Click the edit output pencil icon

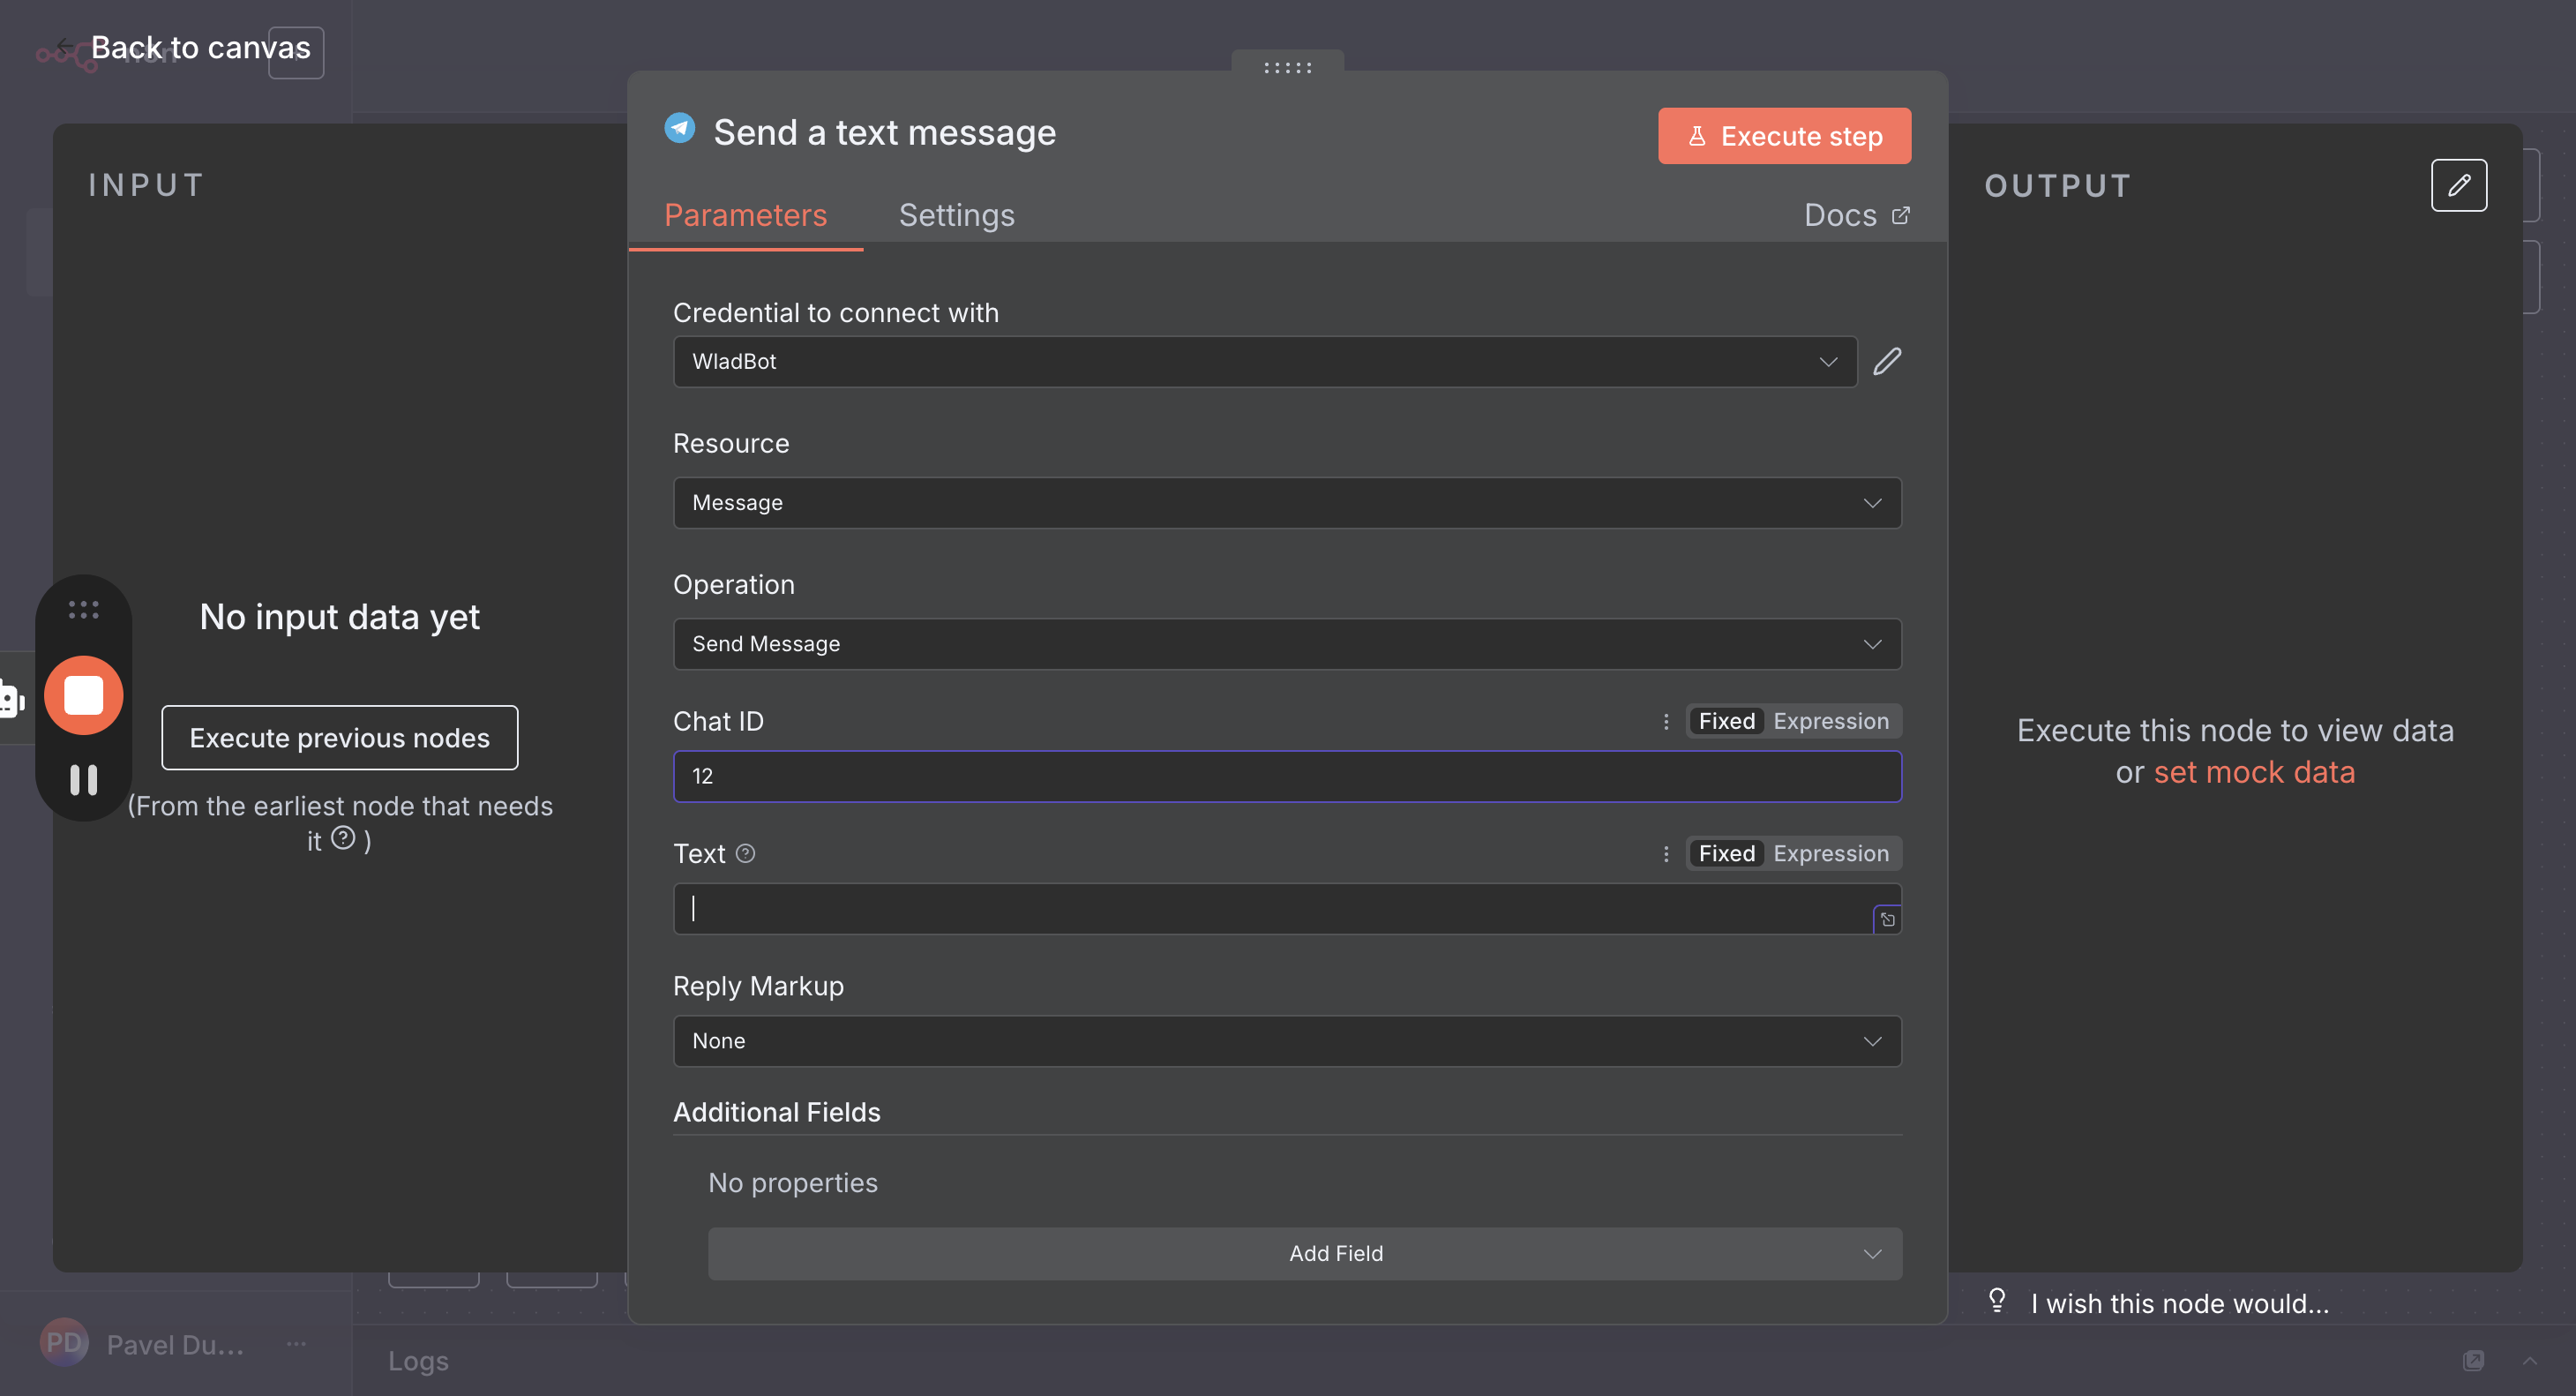point(2458,185)
